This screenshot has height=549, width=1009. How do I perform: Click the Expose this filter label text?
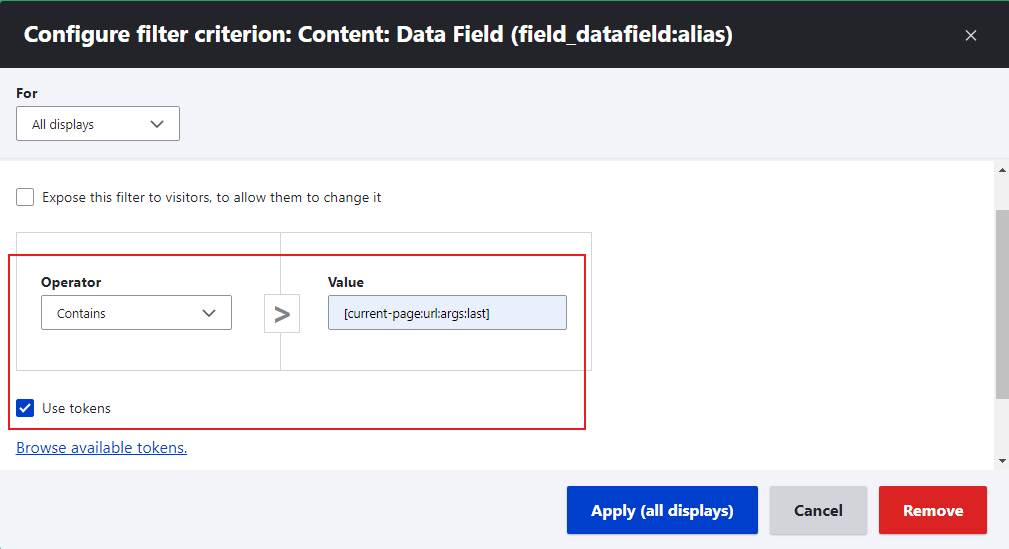pyautogui.click(x=211, y=198)
